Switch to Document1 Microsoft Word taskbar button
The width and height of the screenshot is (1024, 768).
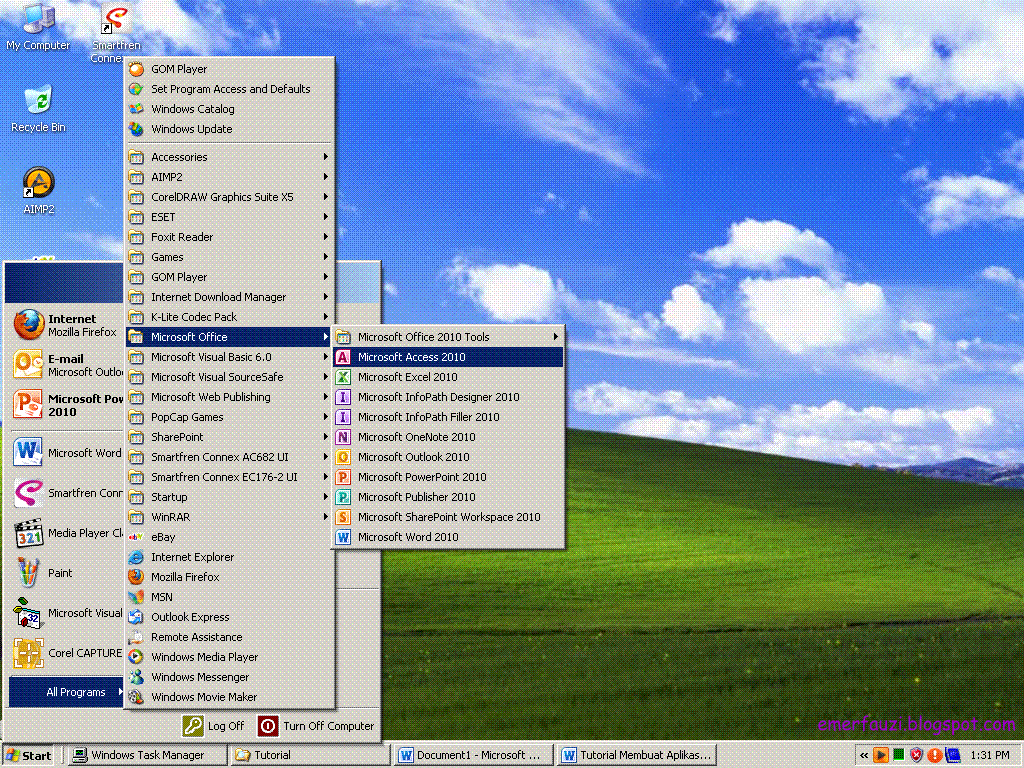point(473,756)
